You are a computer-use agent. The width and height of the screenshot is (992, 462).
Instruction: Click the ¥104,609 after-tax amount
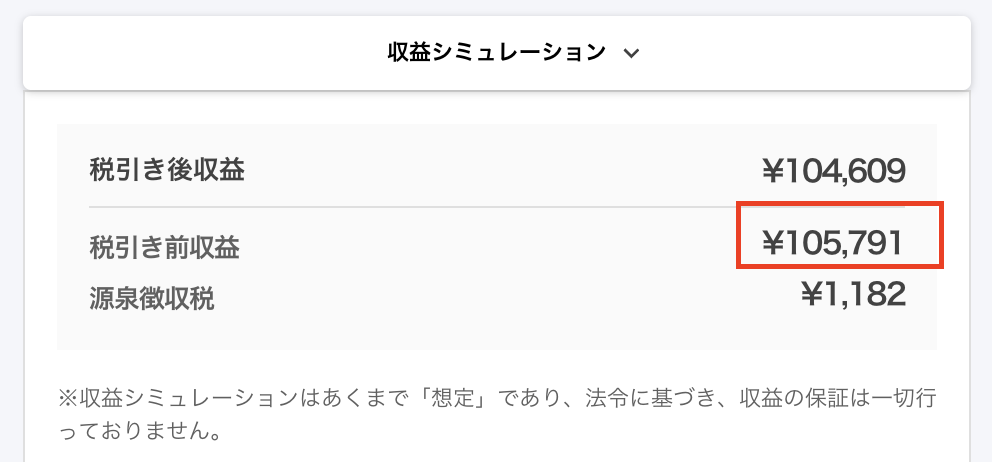coord(833,171)
